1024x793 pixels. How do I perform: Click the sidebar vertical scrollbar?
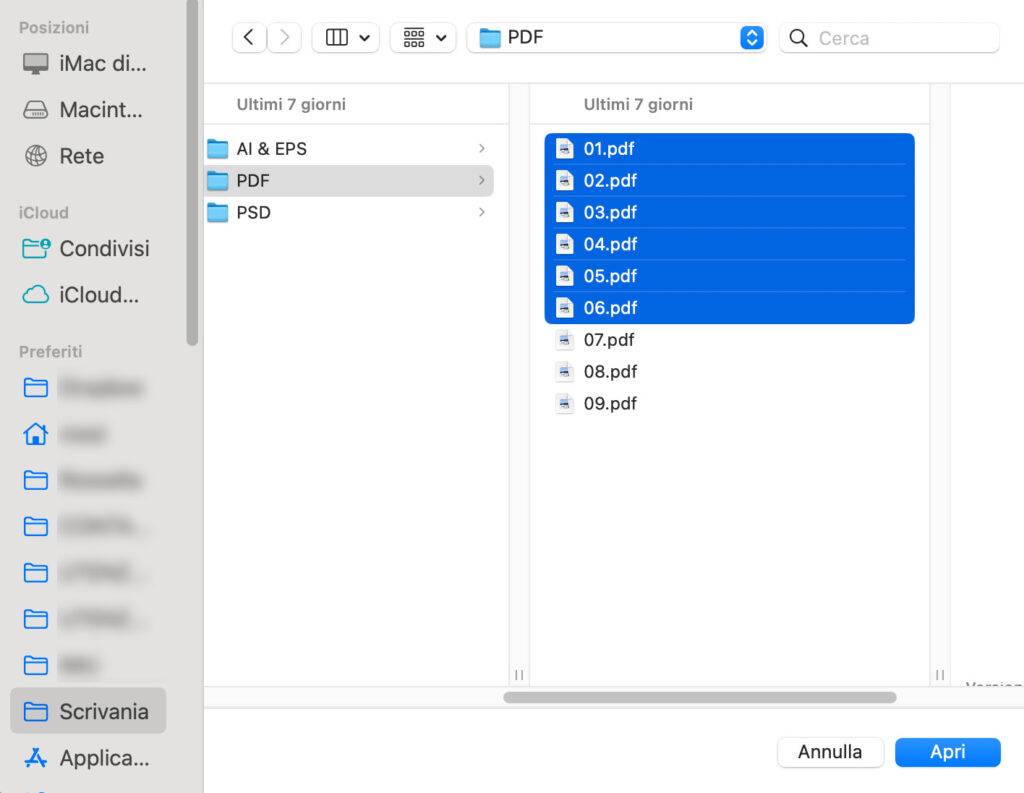[192, 172]
